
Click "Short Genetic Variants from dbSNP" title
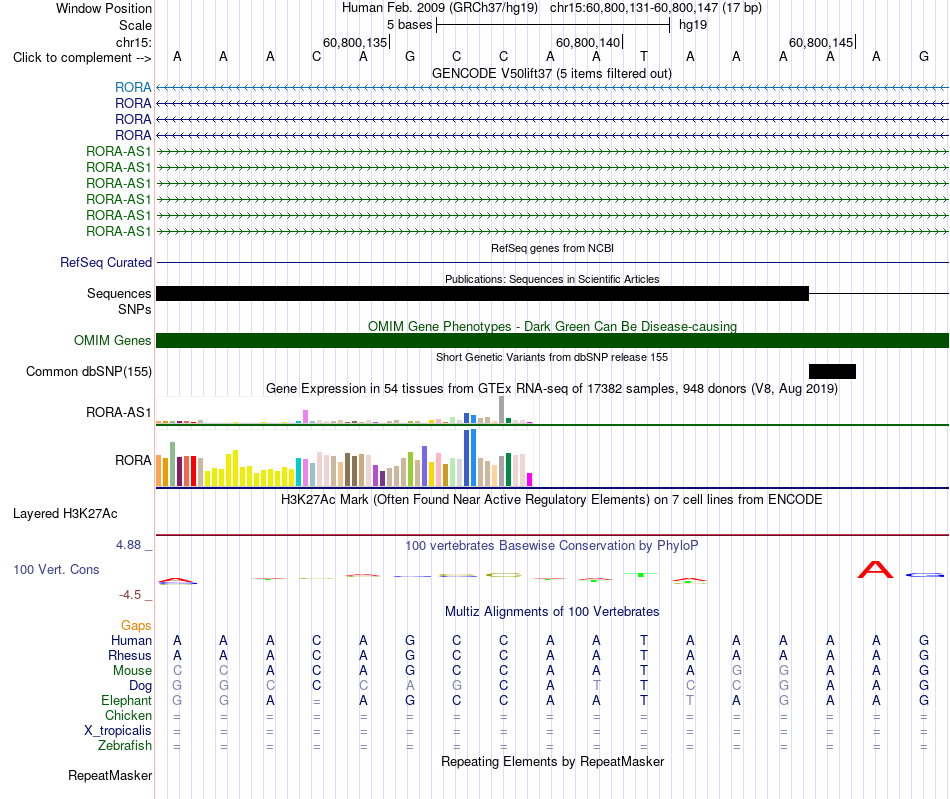(552, 357)
